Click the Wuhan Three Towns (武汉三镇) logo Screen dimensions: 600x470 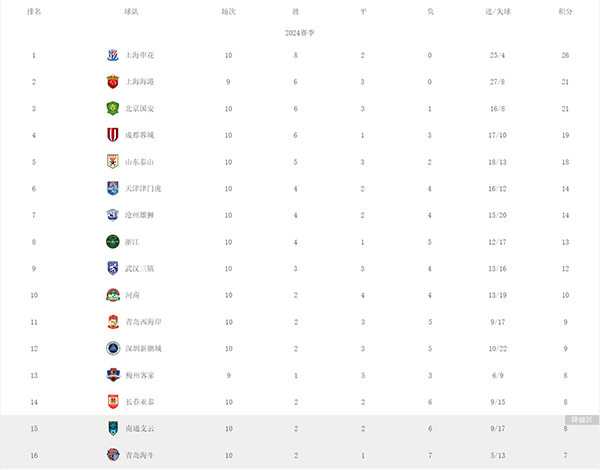(113, 268)
